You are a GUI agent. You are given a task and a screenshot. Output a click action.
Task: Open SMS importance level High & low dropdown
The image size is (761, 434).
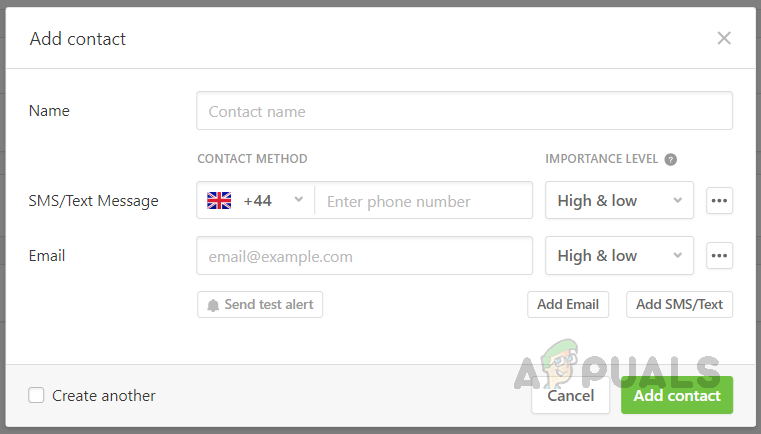click(x=619, y=200)
